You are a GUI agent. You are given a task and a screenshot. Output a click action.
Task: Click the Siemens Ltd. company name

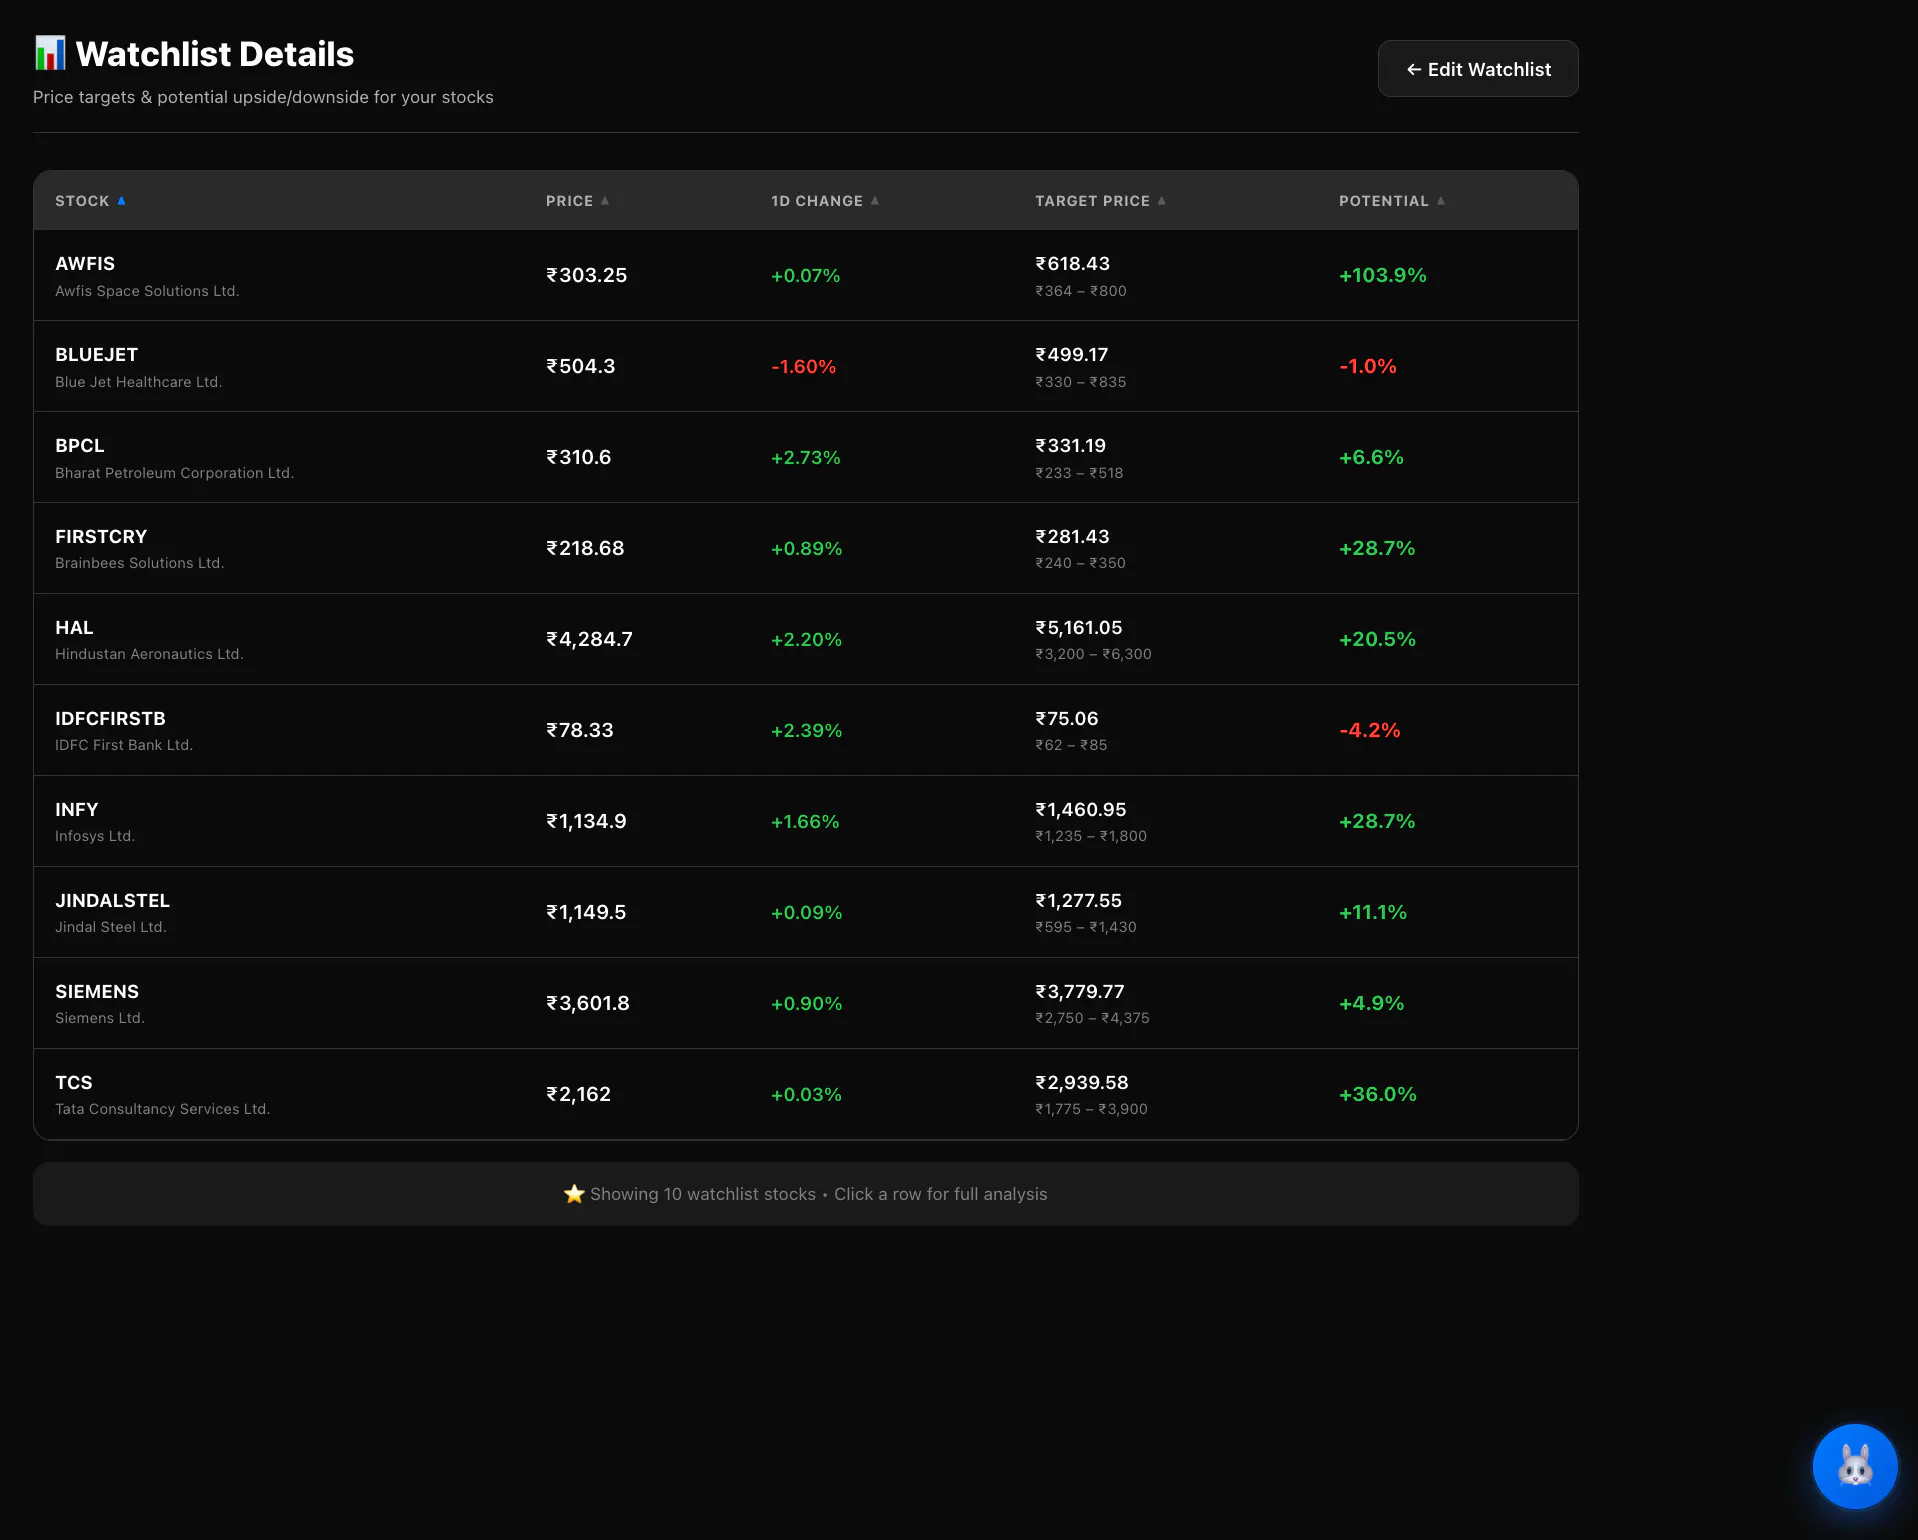(x=100, y=1018)
